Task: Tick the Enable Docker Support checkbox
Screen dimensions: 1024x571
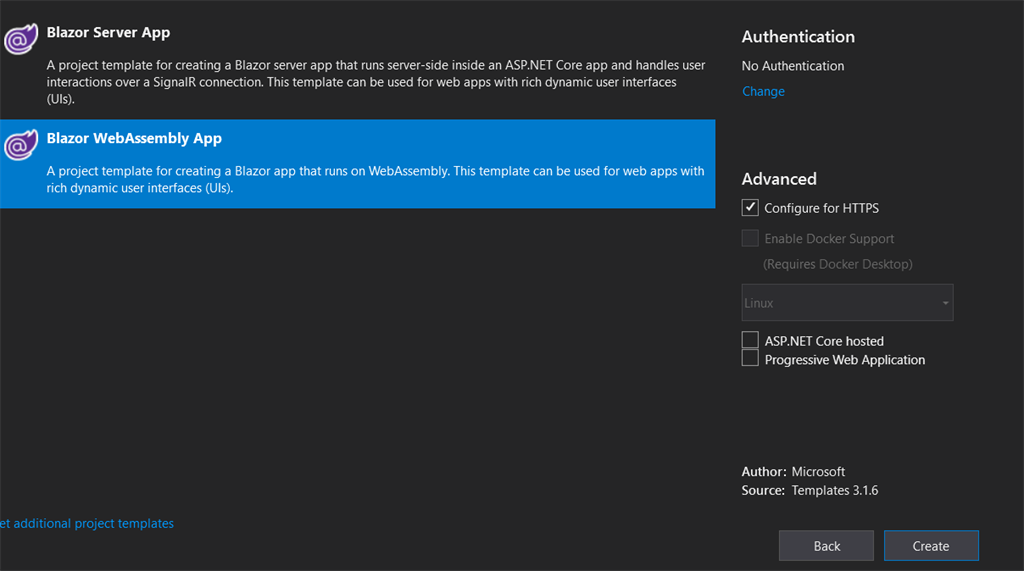Action: [750, 238]
